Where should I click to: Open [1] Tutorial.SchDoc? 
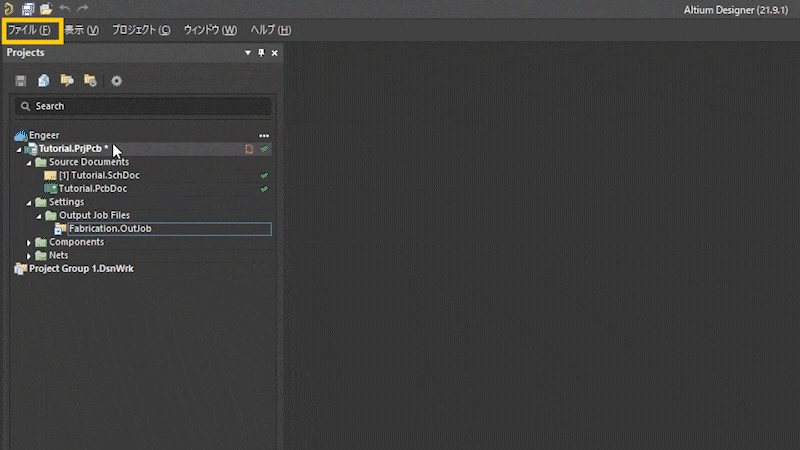point(99,175)
